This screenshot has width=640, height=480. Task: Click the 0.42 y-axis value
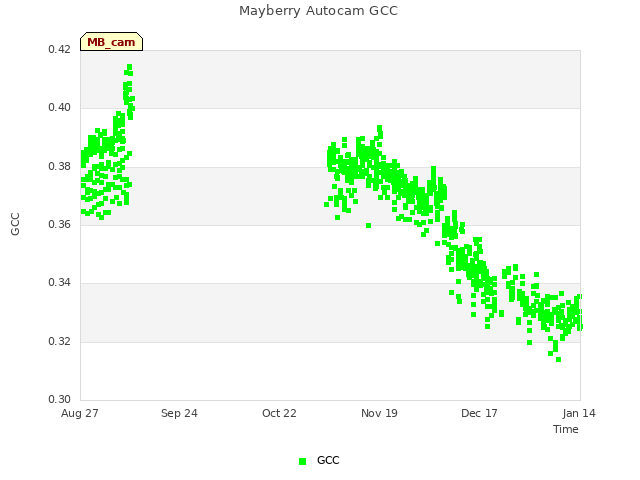pos(60,49)
